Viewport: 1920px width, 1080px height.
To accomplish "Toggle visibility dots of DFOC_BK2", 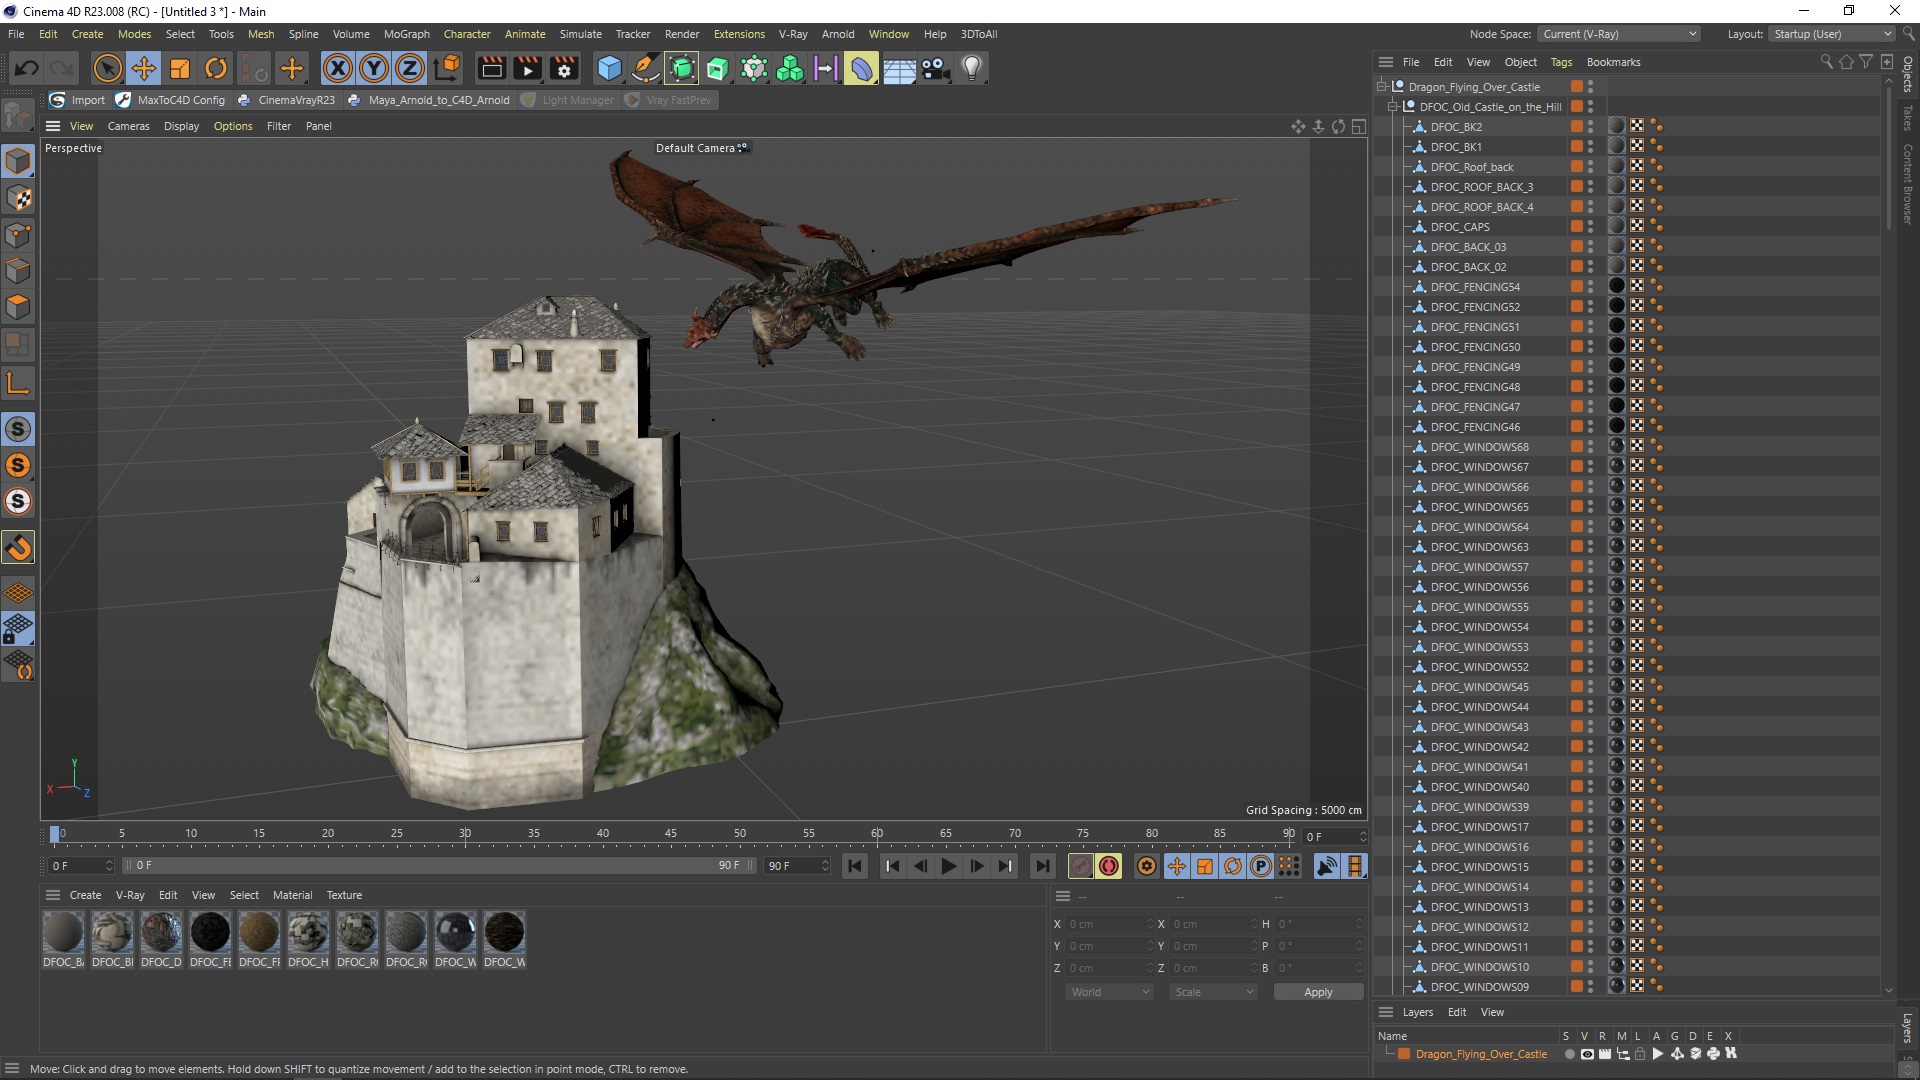I will (x=1590, y=127).
